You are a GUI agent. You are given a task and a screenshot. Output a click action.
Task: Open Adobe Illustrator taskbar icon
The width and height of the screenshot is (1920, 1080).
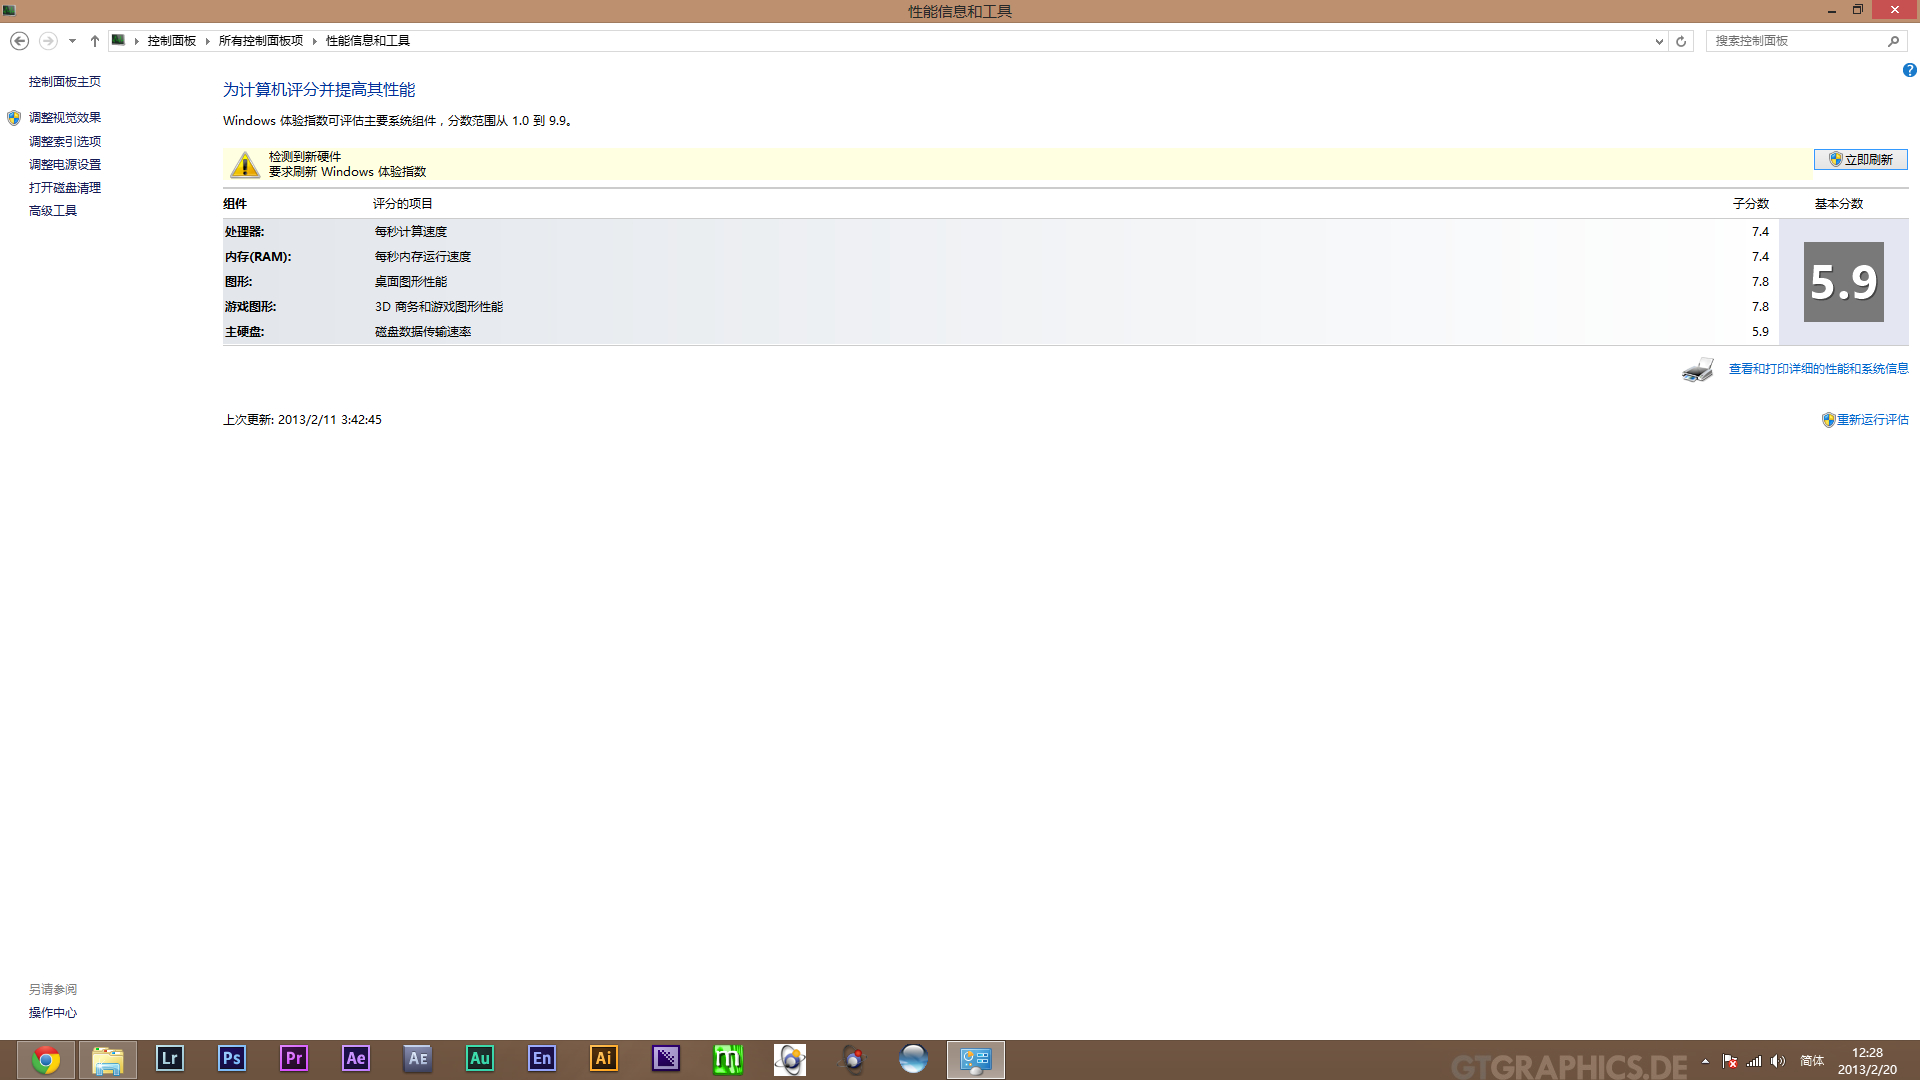pos(603,1058)
